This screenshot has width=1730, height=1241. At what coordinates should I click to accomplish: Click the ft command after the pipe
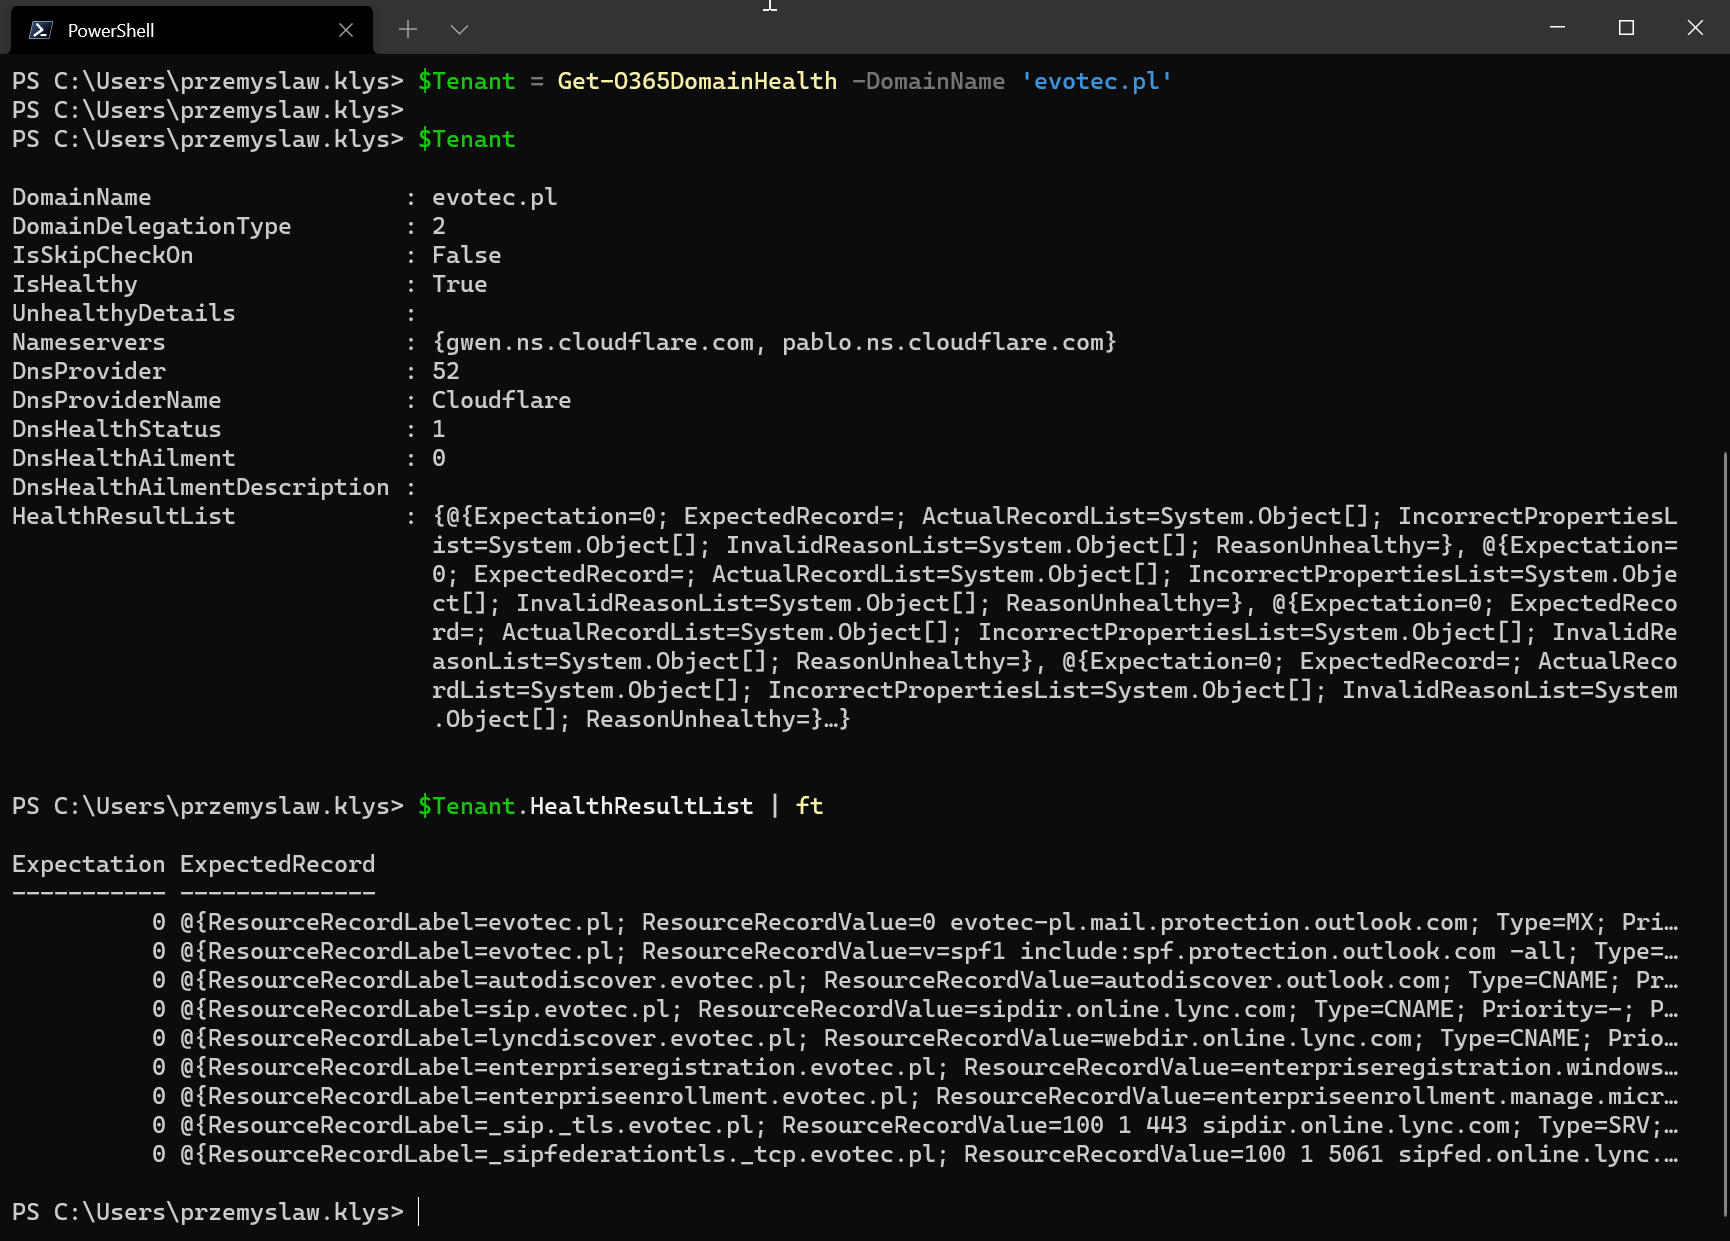point(809,806)
